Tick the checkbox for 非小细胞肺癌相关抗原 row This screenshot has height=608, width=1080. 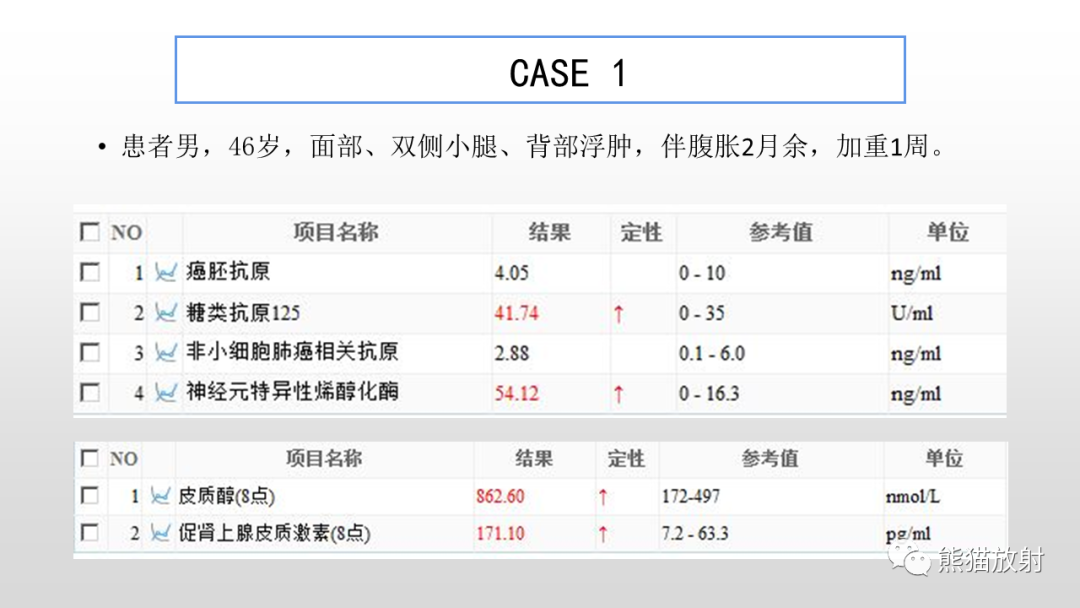(90, 353)
